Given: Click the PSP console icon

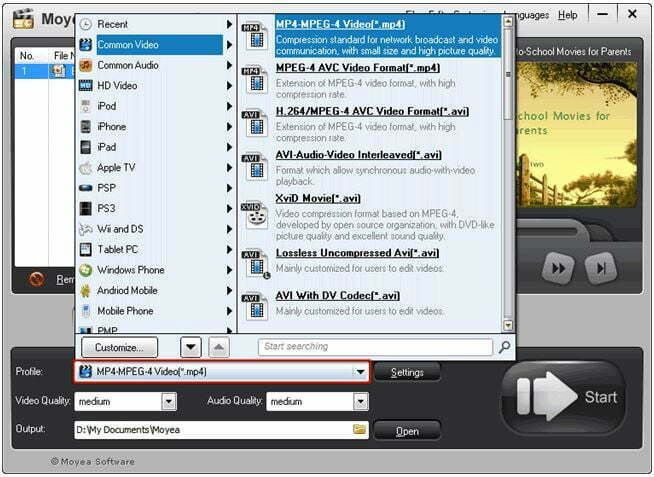Looking at the screenshot, I should pyautogui.click(x=86, y=188).
